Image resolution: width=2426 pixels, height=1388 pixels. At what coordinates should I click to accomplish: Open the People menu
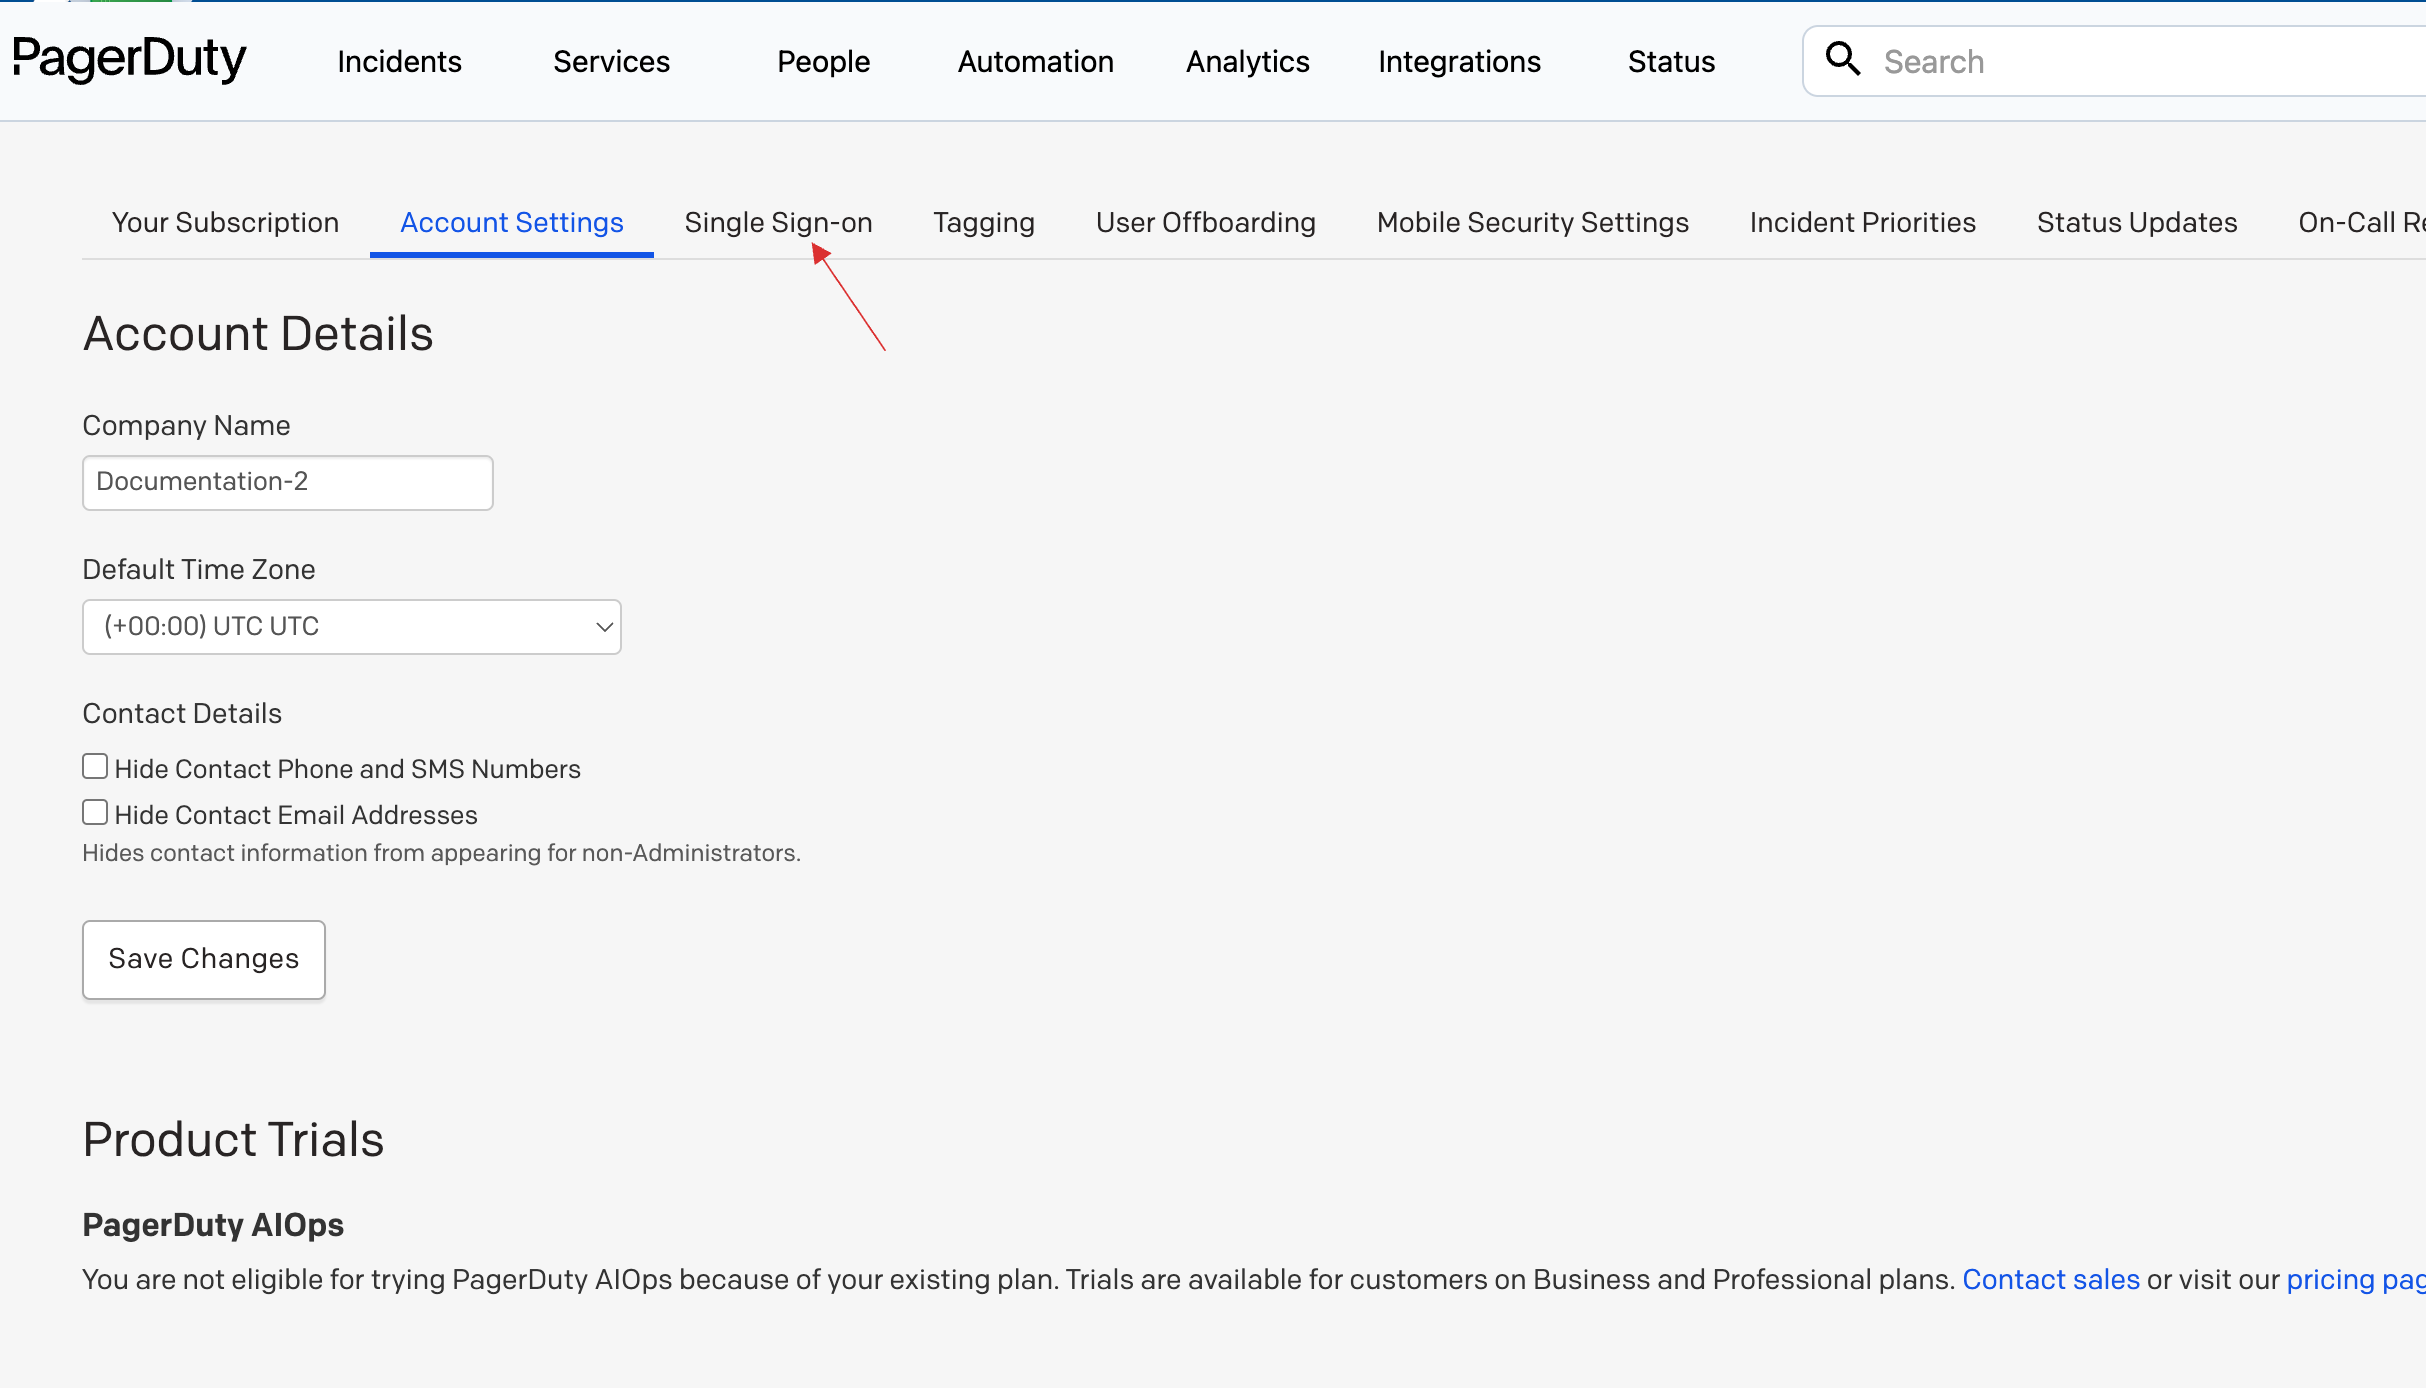(823, 62)
